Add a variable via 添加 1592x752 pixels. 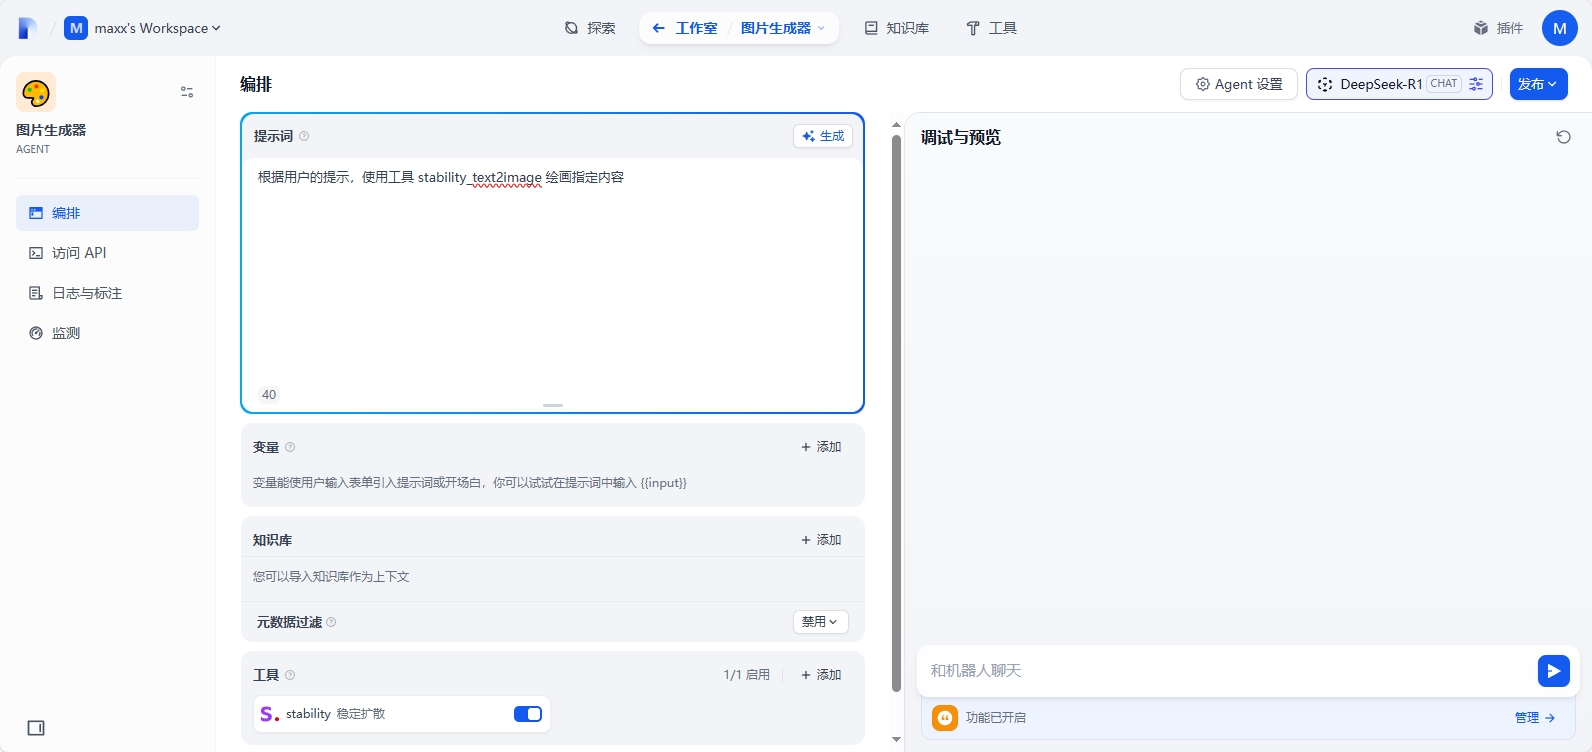[x=821, y=447]
